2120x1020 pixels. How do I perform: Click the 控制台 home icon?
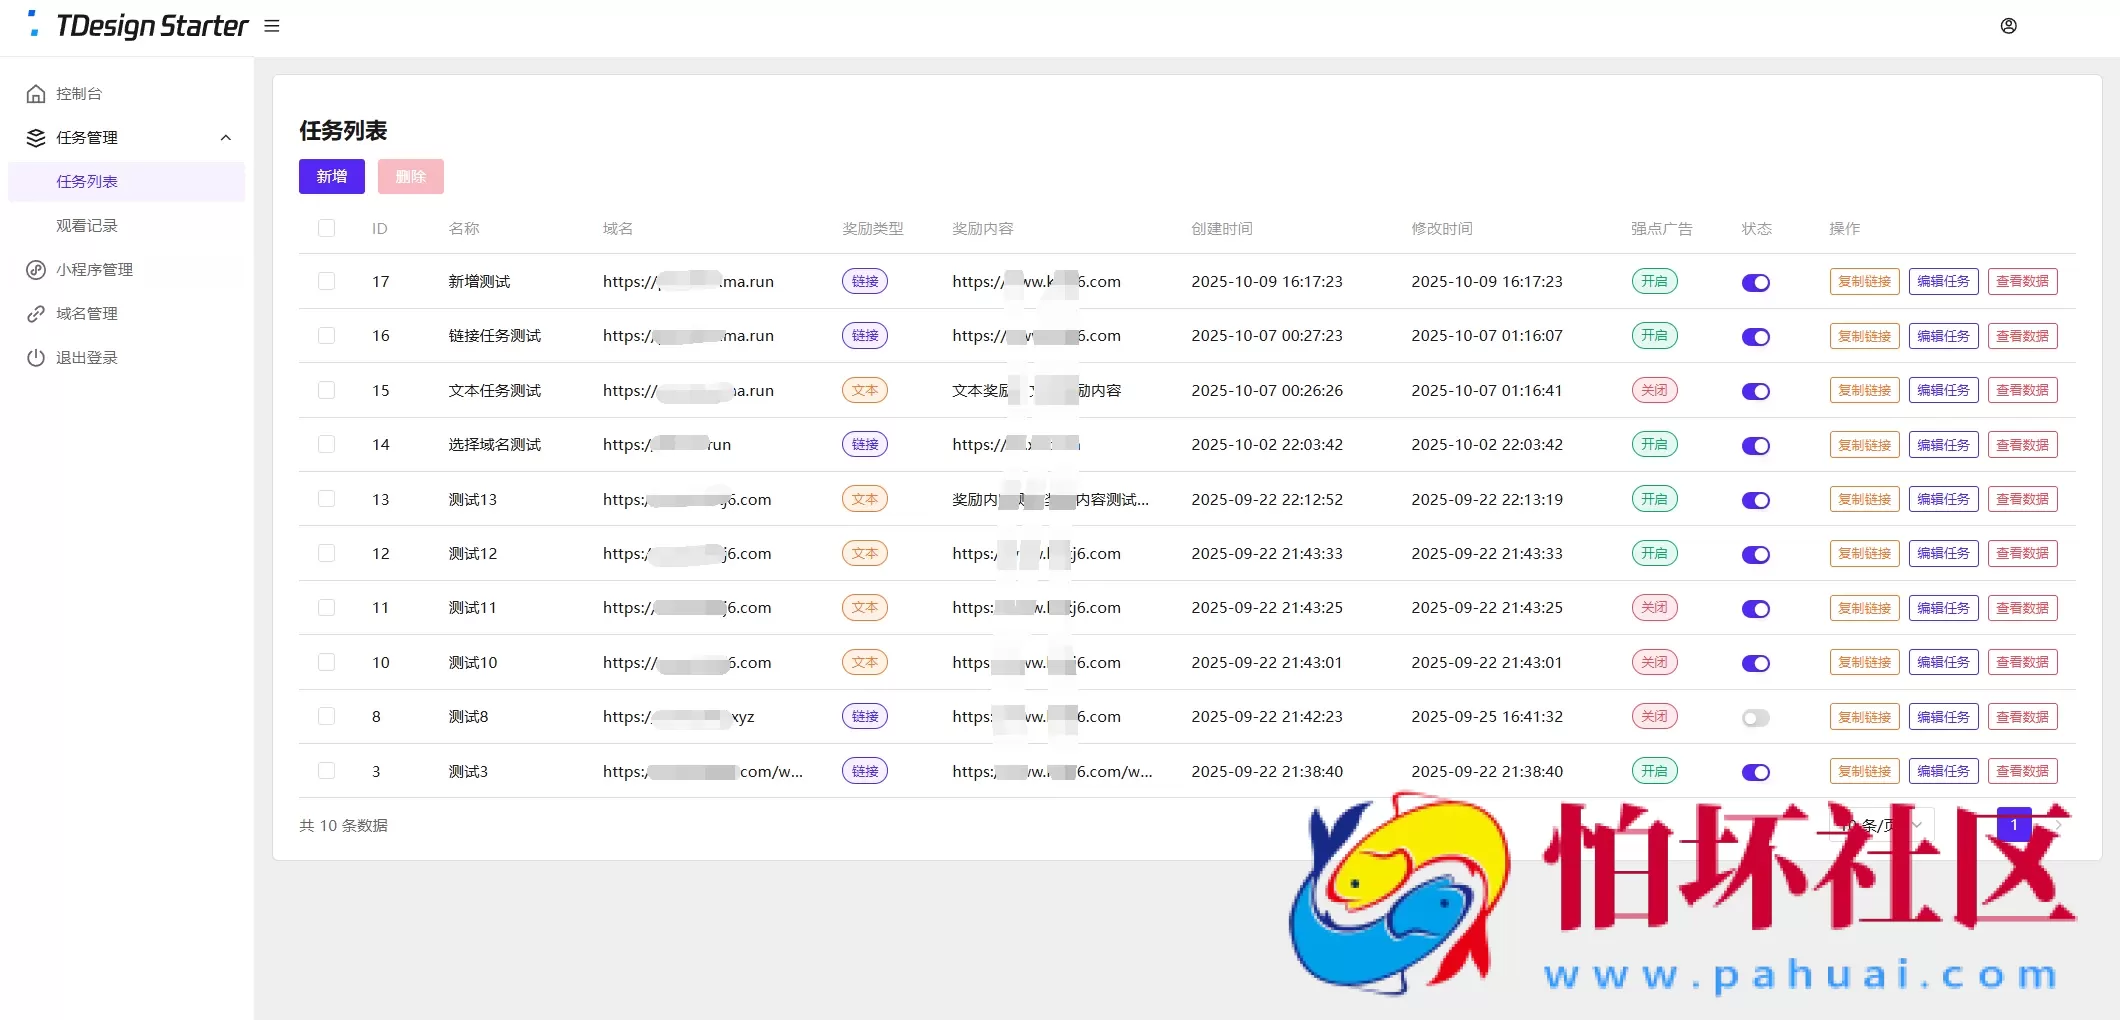[36, 94]
